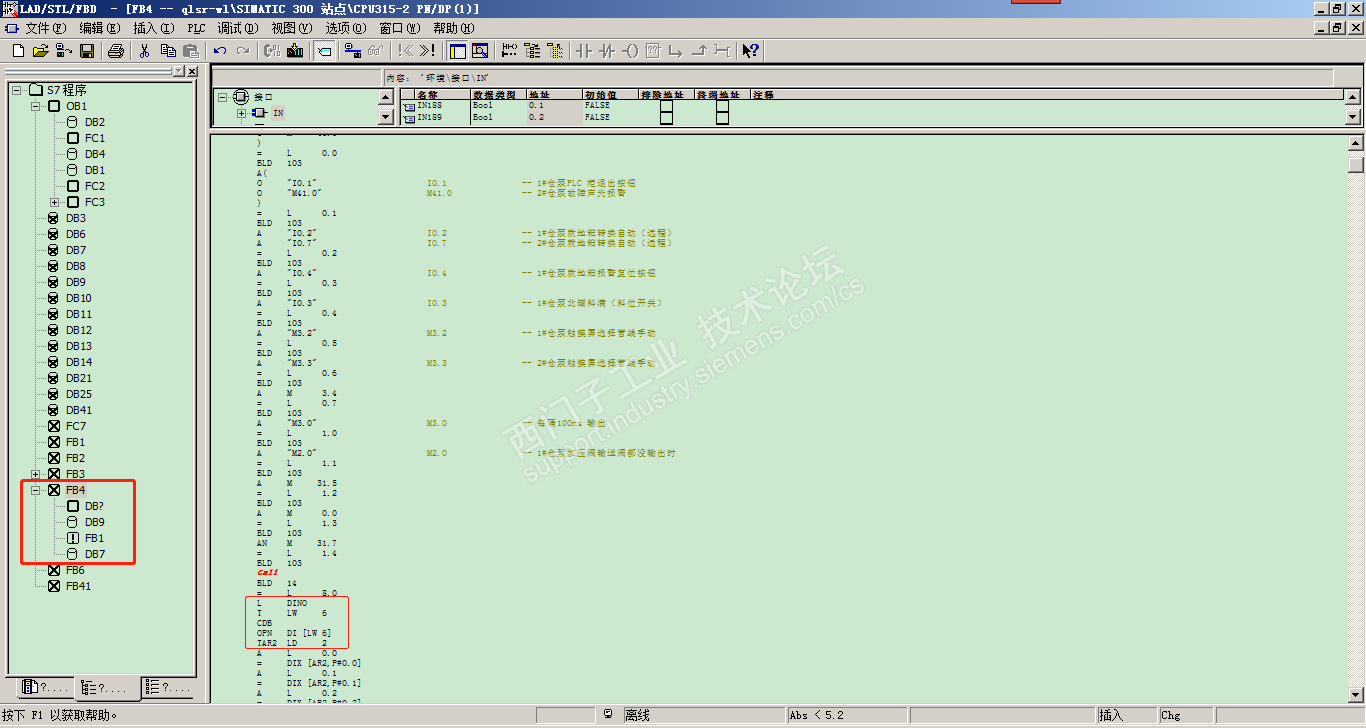The image size is (1366, 728).
Task: Open the 插入 menu
Action: point(154,28)
